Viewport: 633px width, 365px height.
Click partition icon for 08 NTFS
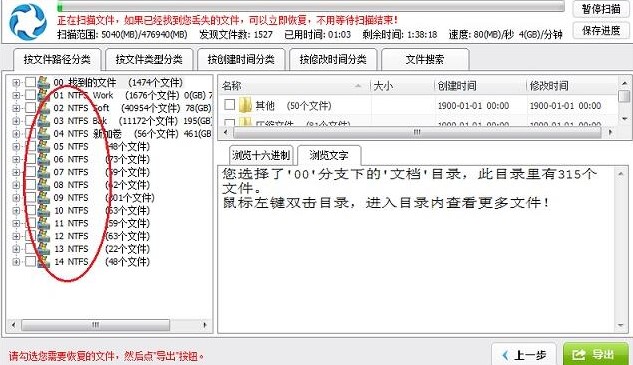coord(44,185)
